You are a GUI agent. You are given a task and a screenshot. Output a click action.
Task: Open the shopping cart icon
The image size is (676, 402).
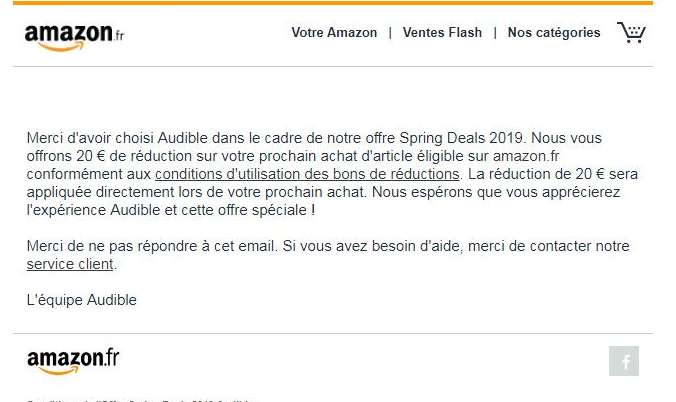pos(631,33)
